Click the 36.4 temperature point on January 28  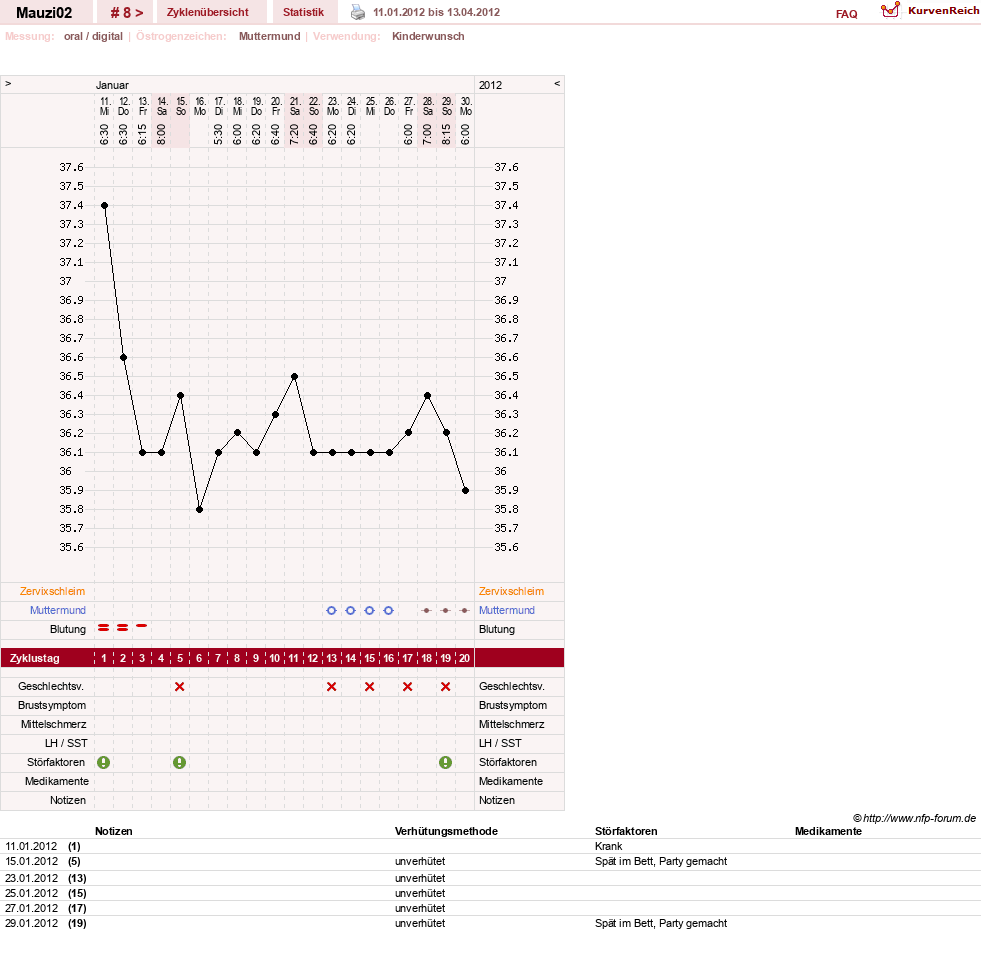click(427, 396)
